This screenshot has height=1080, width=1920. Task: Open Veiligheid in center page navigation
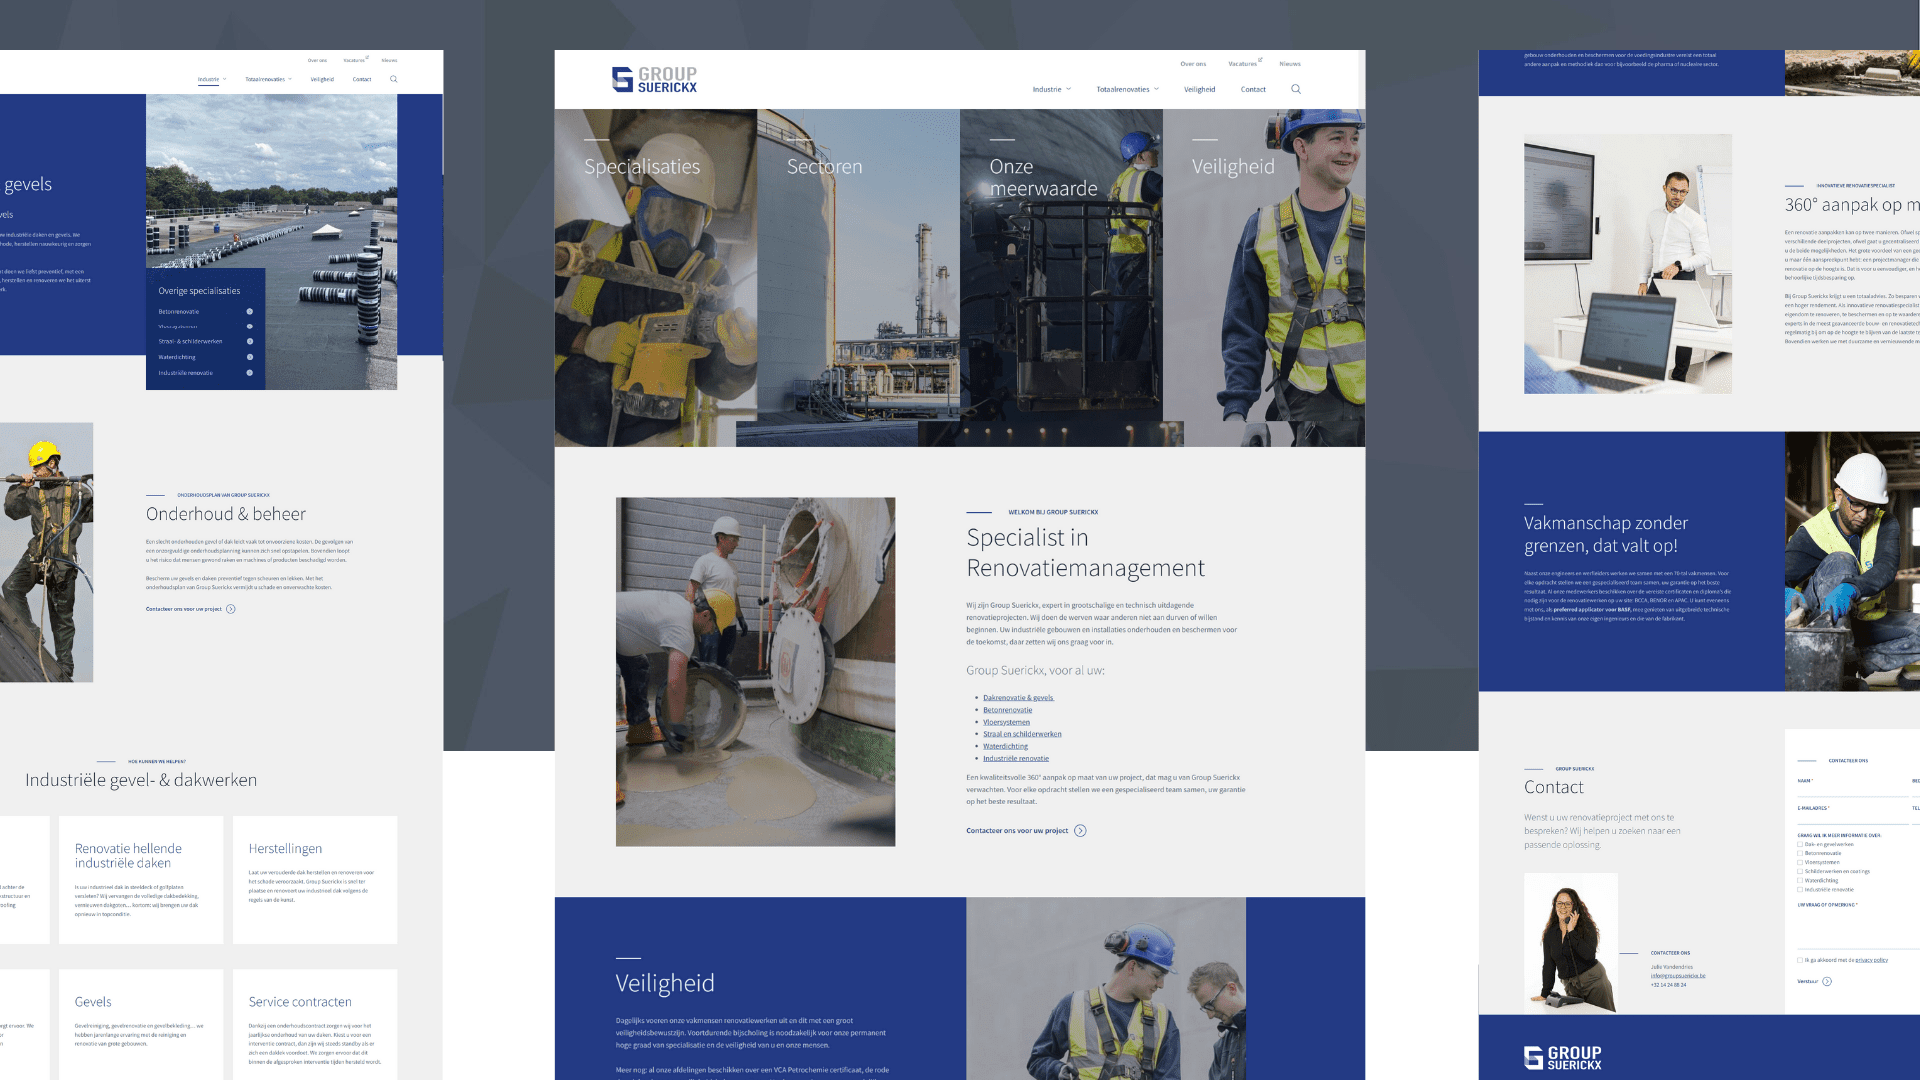[1200, 89]
